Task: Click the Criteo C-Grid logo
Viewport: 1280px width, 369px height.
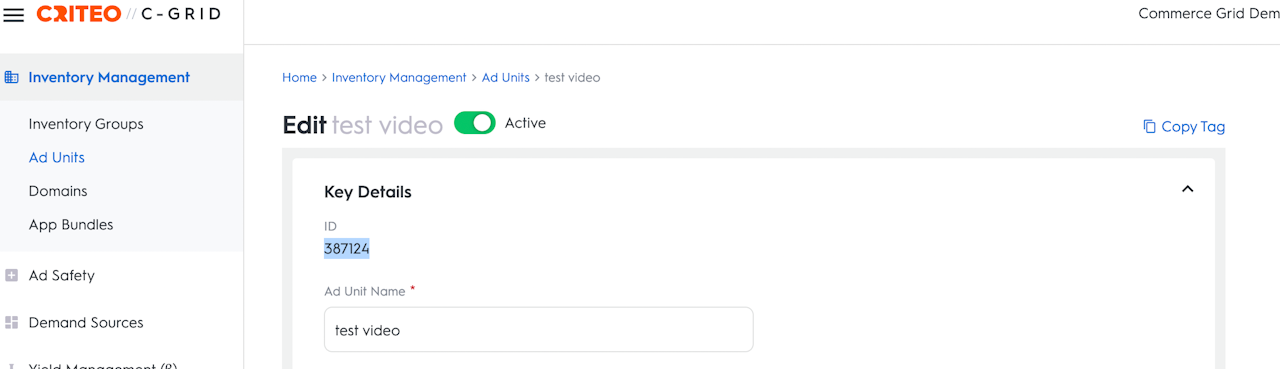Action: 129,14
